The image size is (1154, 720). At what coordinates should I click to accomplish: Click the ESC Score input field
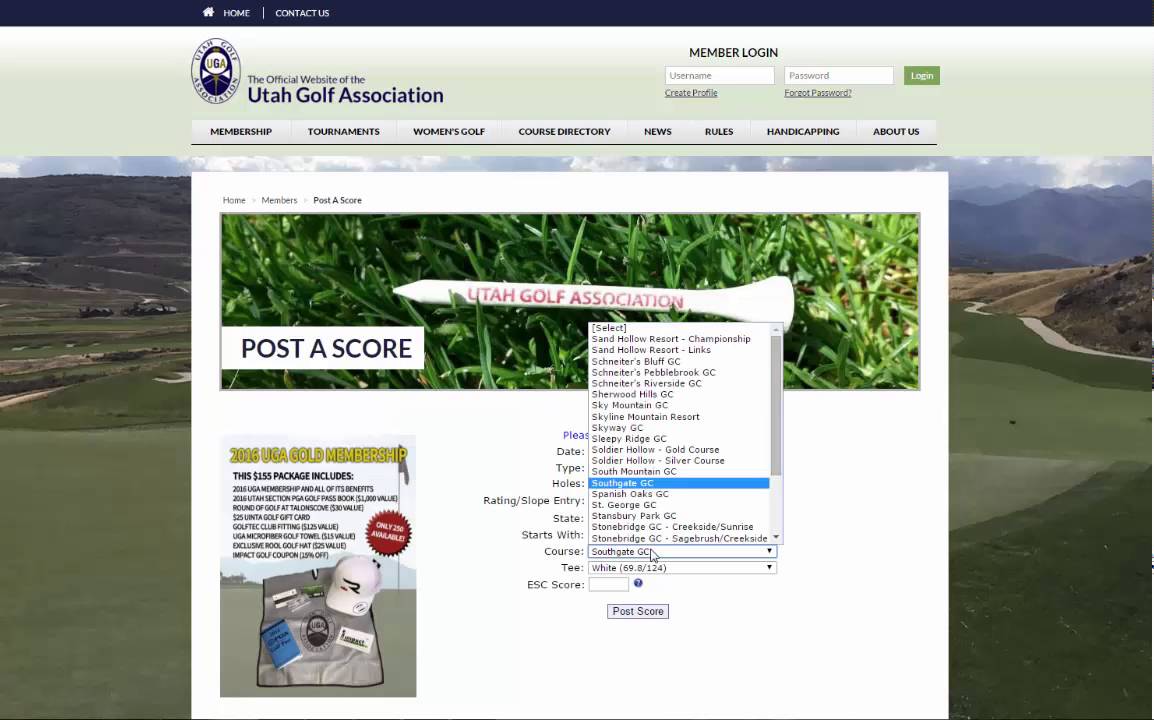pyautogui.click(x=609, y=585)
